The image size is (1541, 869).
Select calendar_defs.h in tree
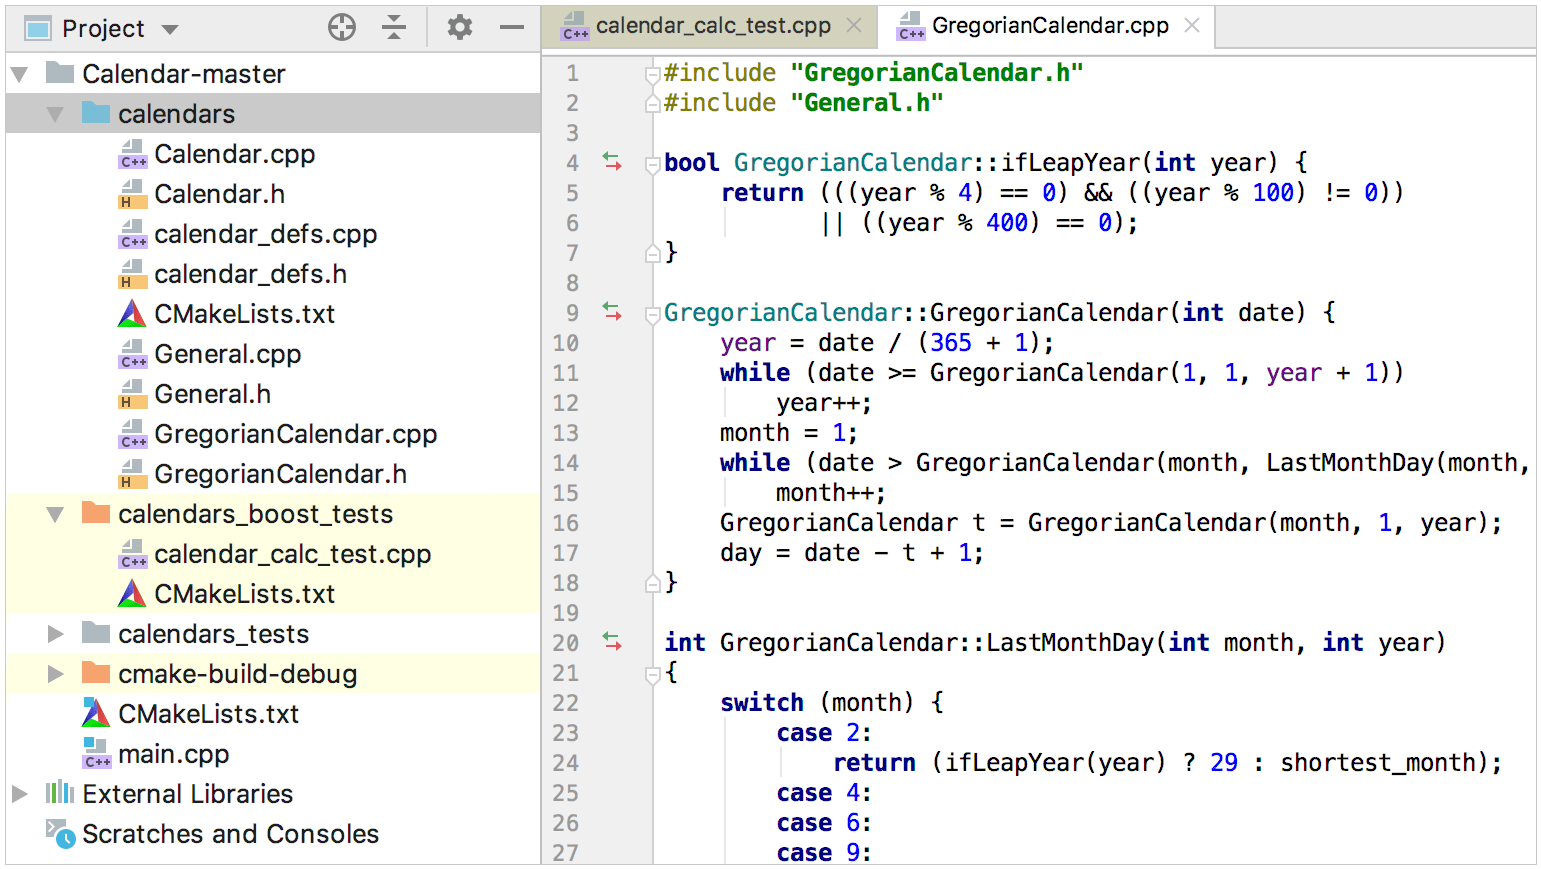click(x=251, y=274)
